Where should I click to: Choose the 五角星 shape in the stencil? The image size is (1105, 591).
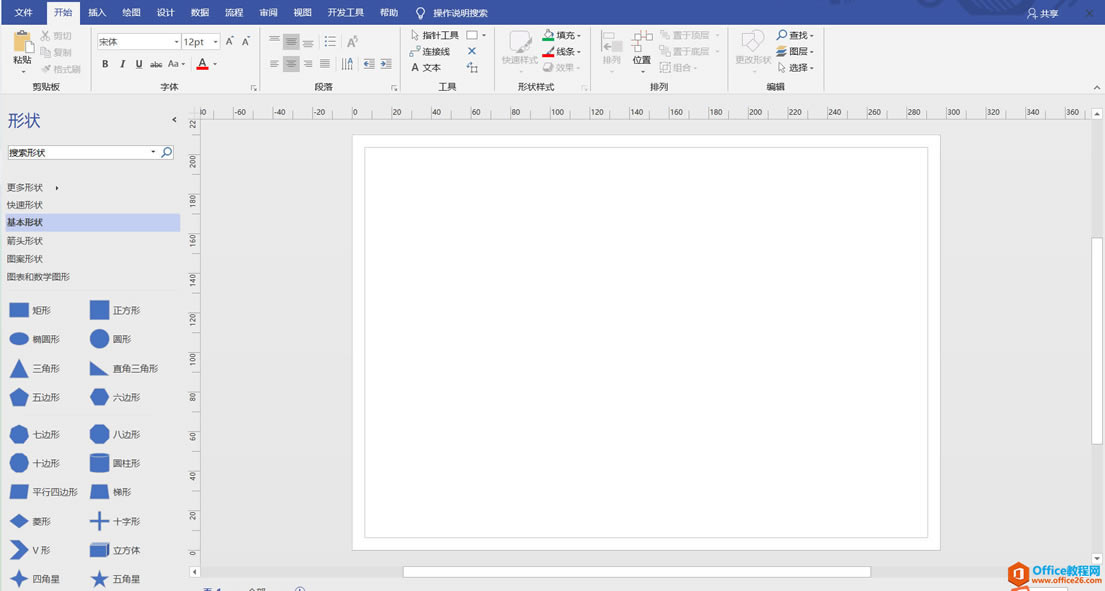click(x=100, y=579)
